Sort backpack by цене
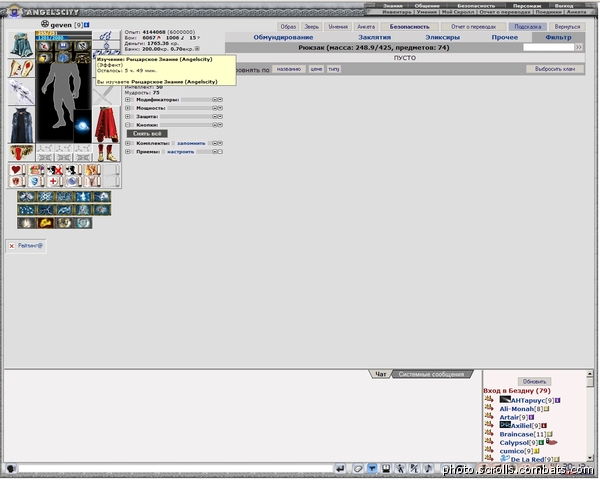The width and height of the screenshot is (600, 480). coord(316,69)
